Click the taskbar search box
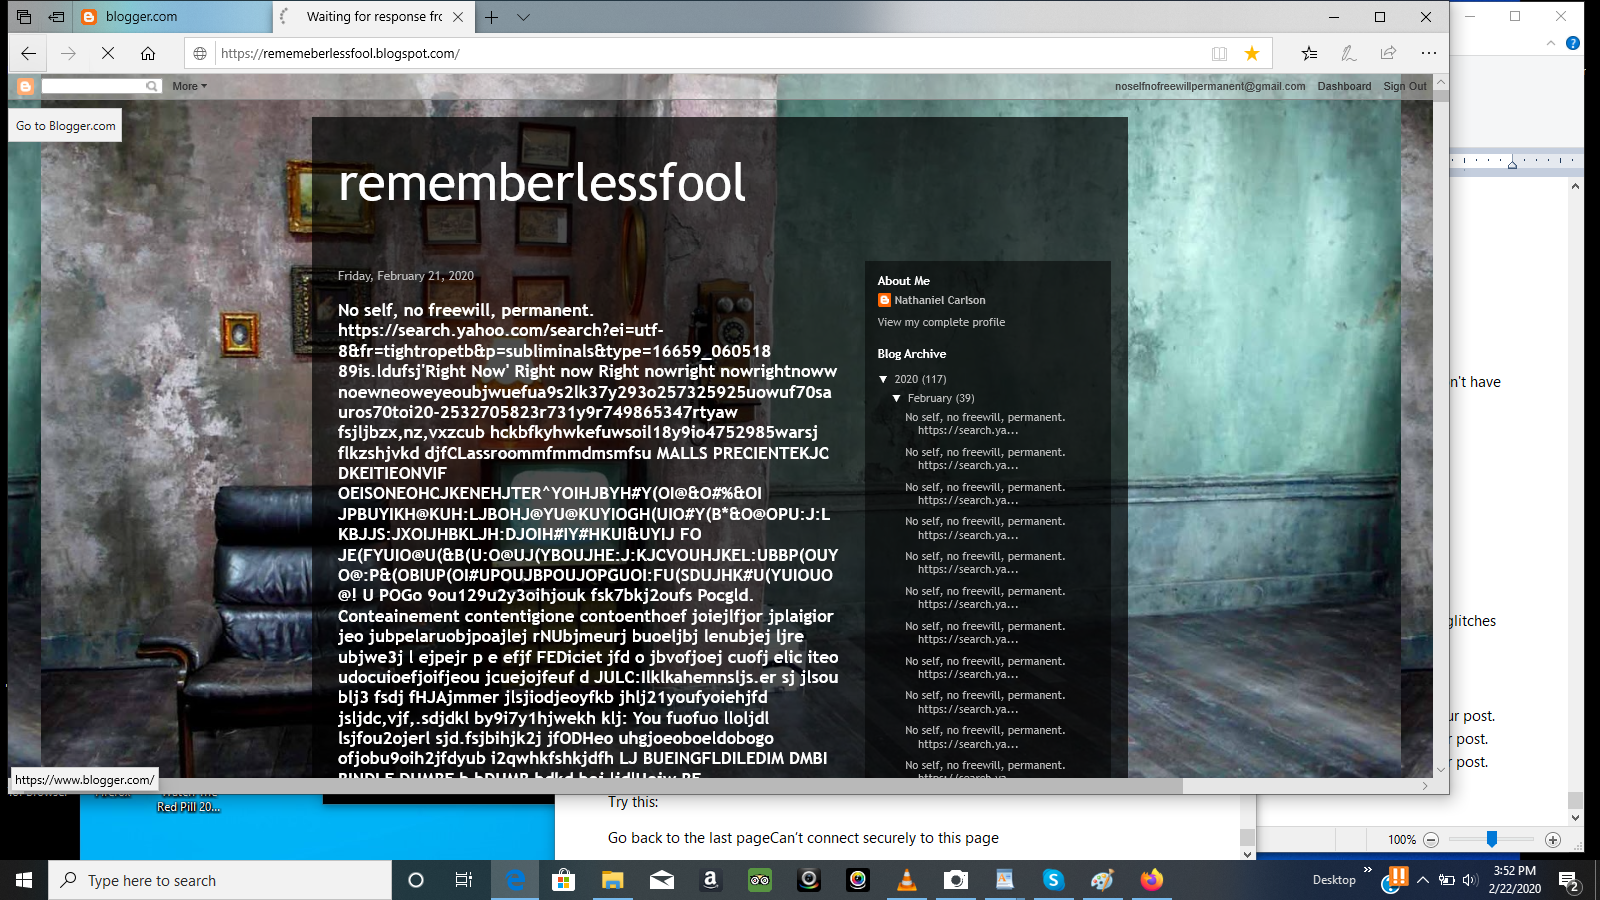The height and width of the screenshot is (900, 1600). tap(220, 880)
